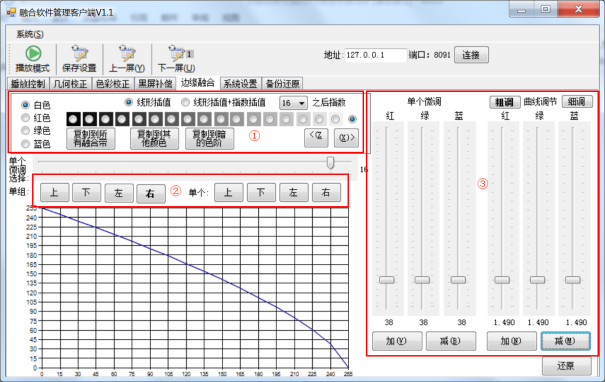
Task: Select the 绿色 radio button
Action: tap(25, 130)
